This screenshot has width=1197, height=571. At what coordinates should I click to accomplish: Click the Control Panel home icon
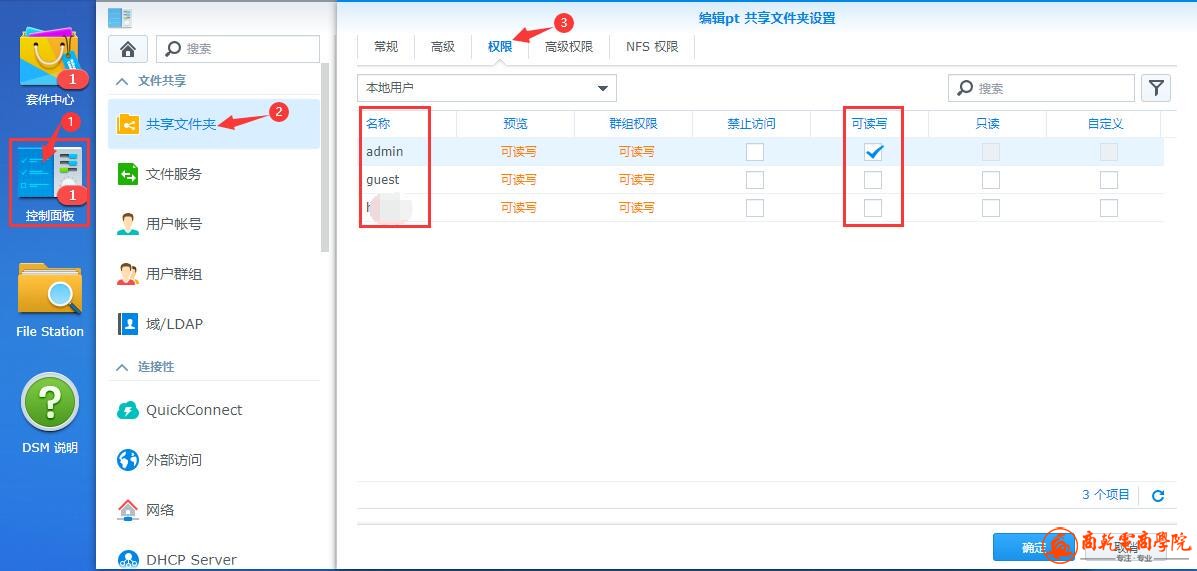[128, 49]
